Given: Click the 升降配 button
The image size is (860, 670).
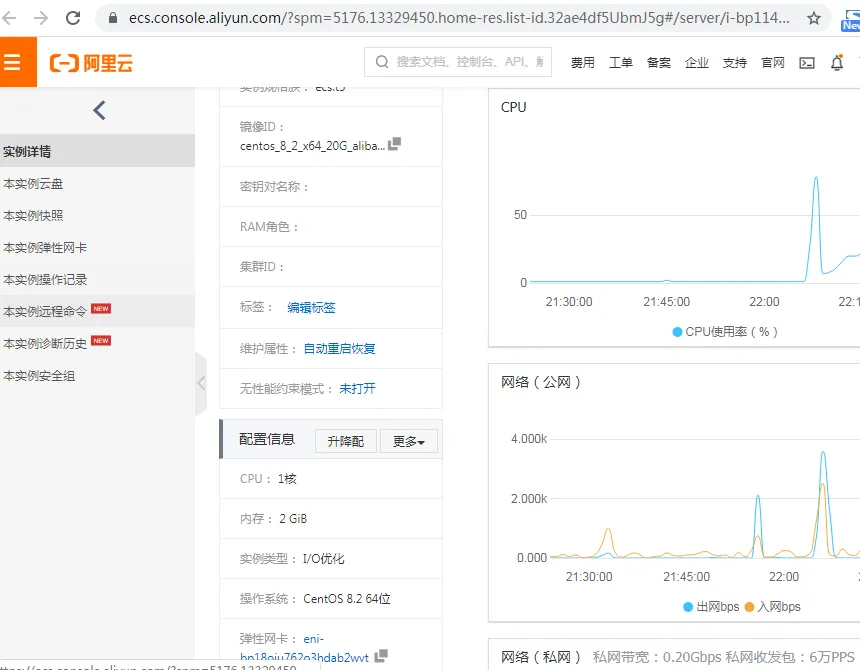Looking at the screenshot, I should [x=346, y=441].
